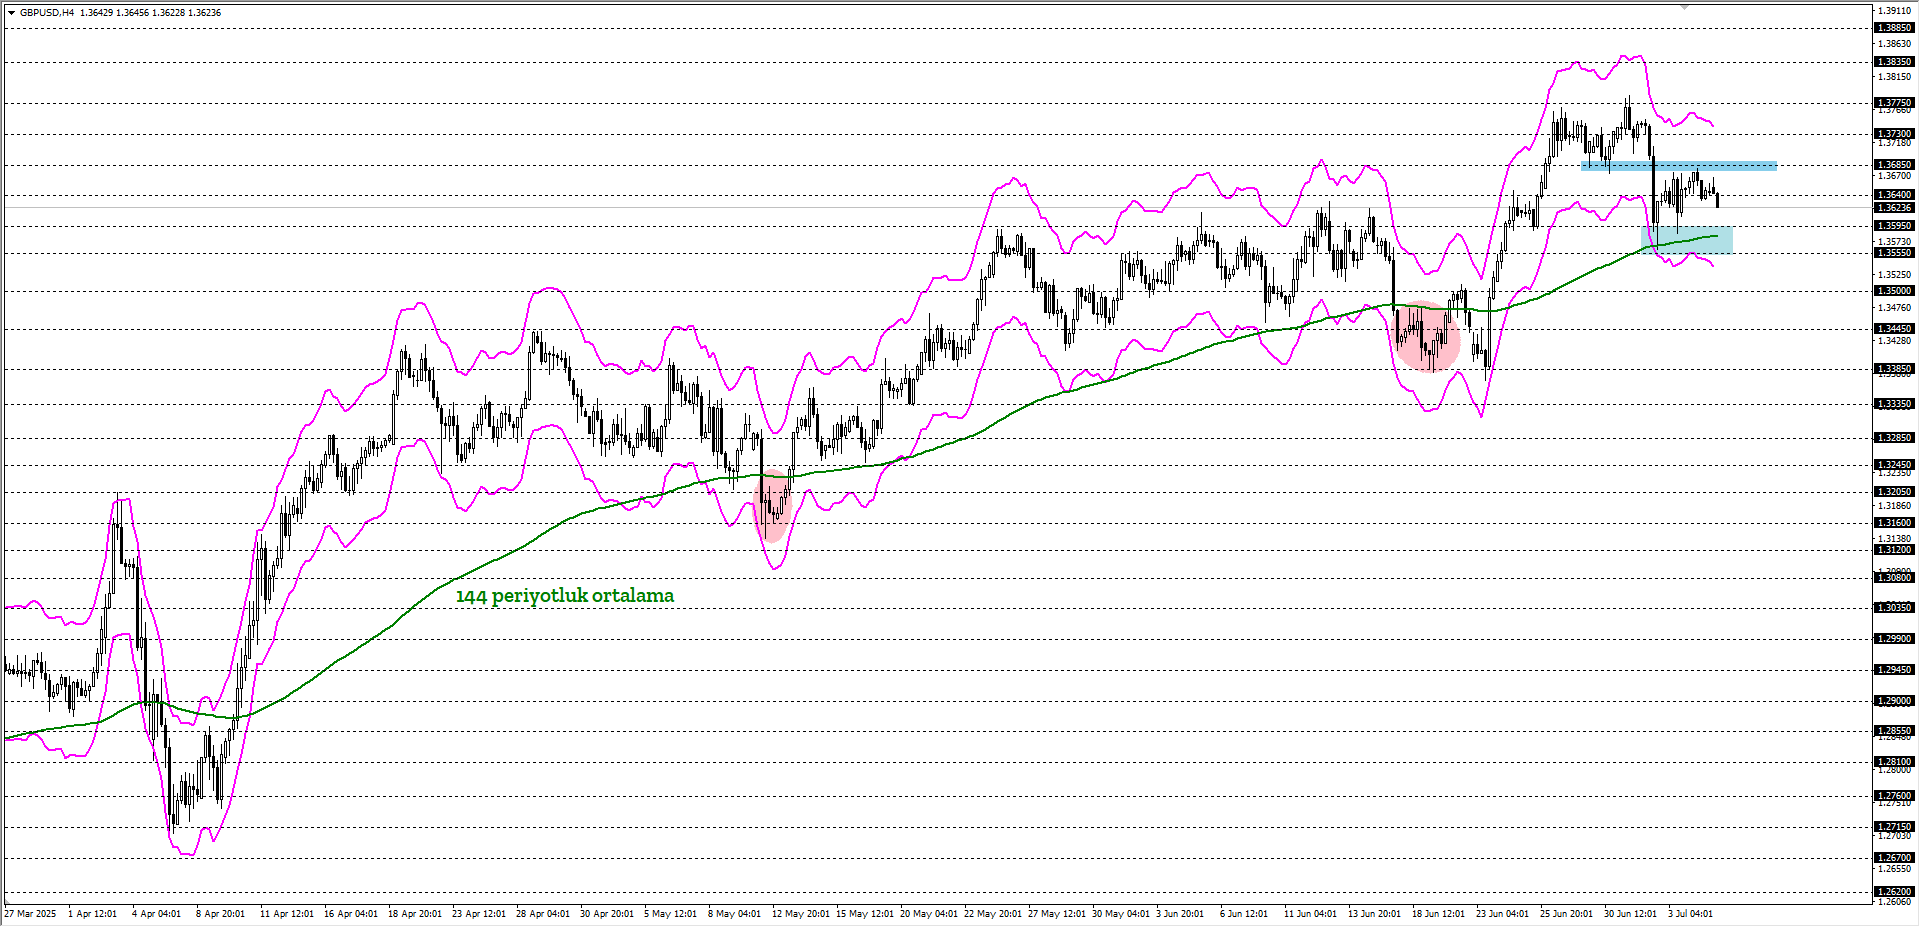Click the 1.37300 price level label
1920x927 pixels.
click(x=1894, y=134)
